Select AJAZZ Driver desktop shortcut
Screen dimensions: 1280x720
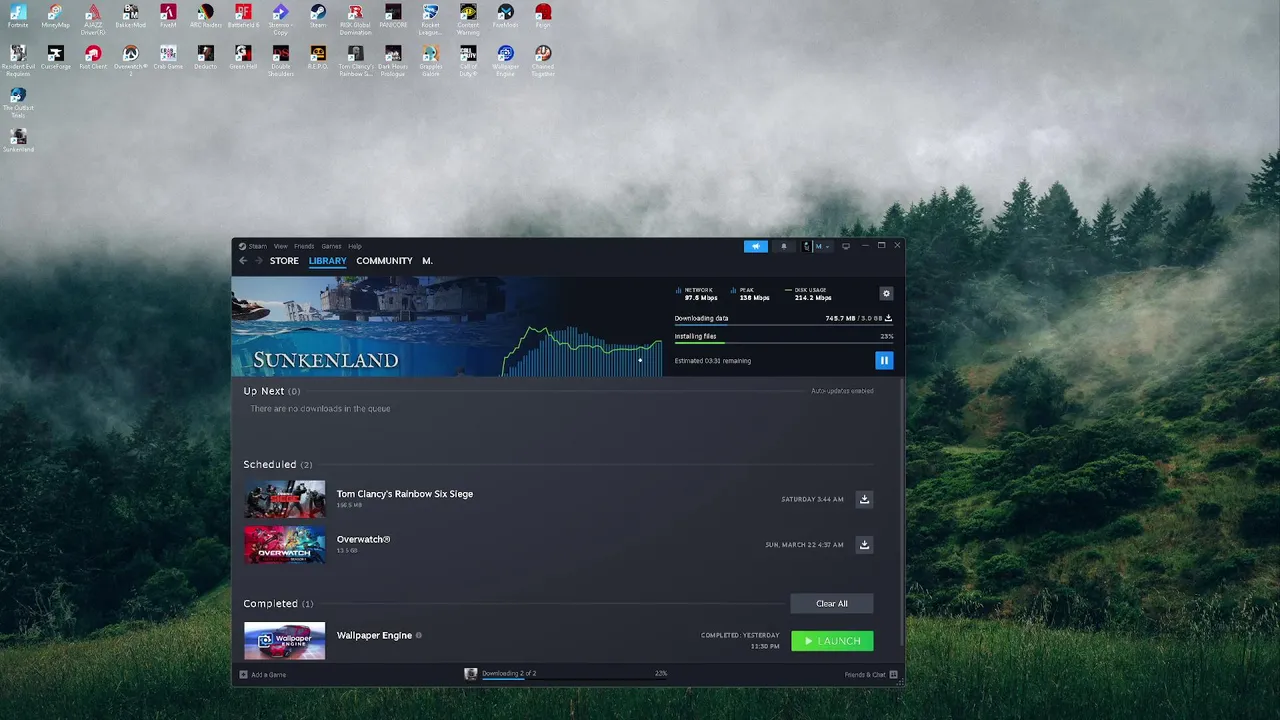pos(92,20)
